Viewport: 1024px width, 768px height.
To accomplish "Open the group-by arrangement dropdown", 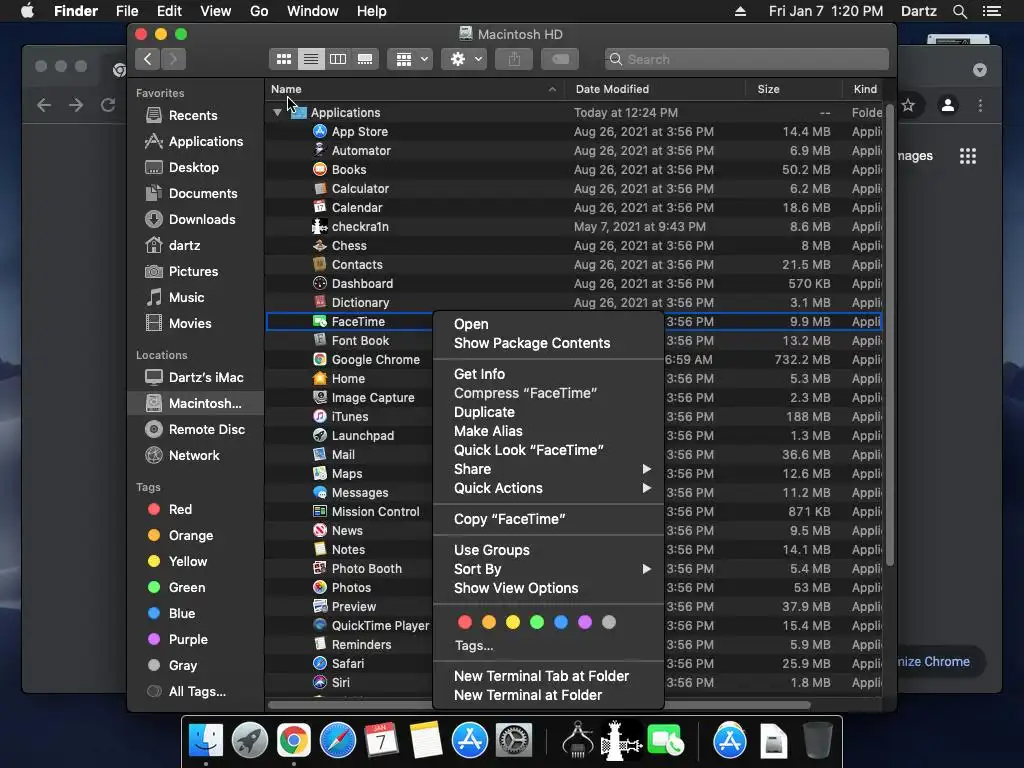I will coord(410,59).
